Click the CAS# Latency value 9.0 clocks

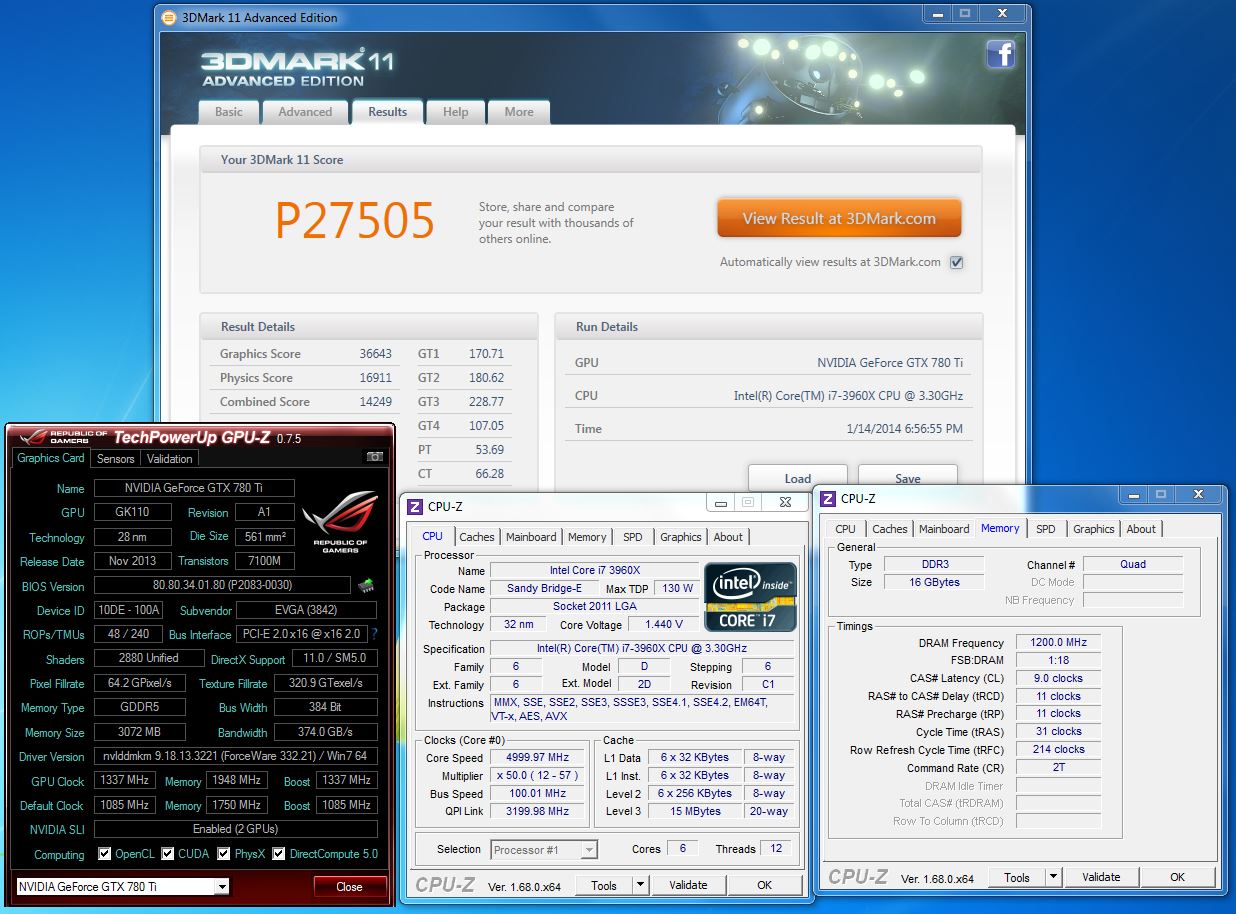tap(1059, 678)
